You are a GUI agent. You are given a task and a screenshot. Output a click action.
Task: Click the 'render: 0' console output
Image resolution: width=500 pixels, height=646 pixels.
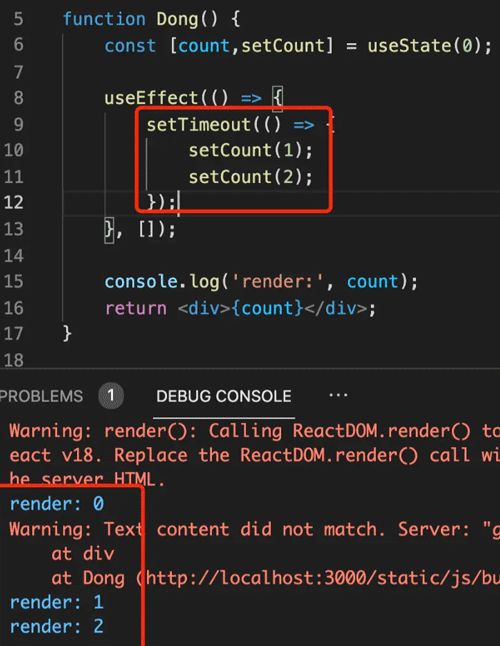point(57,503)
